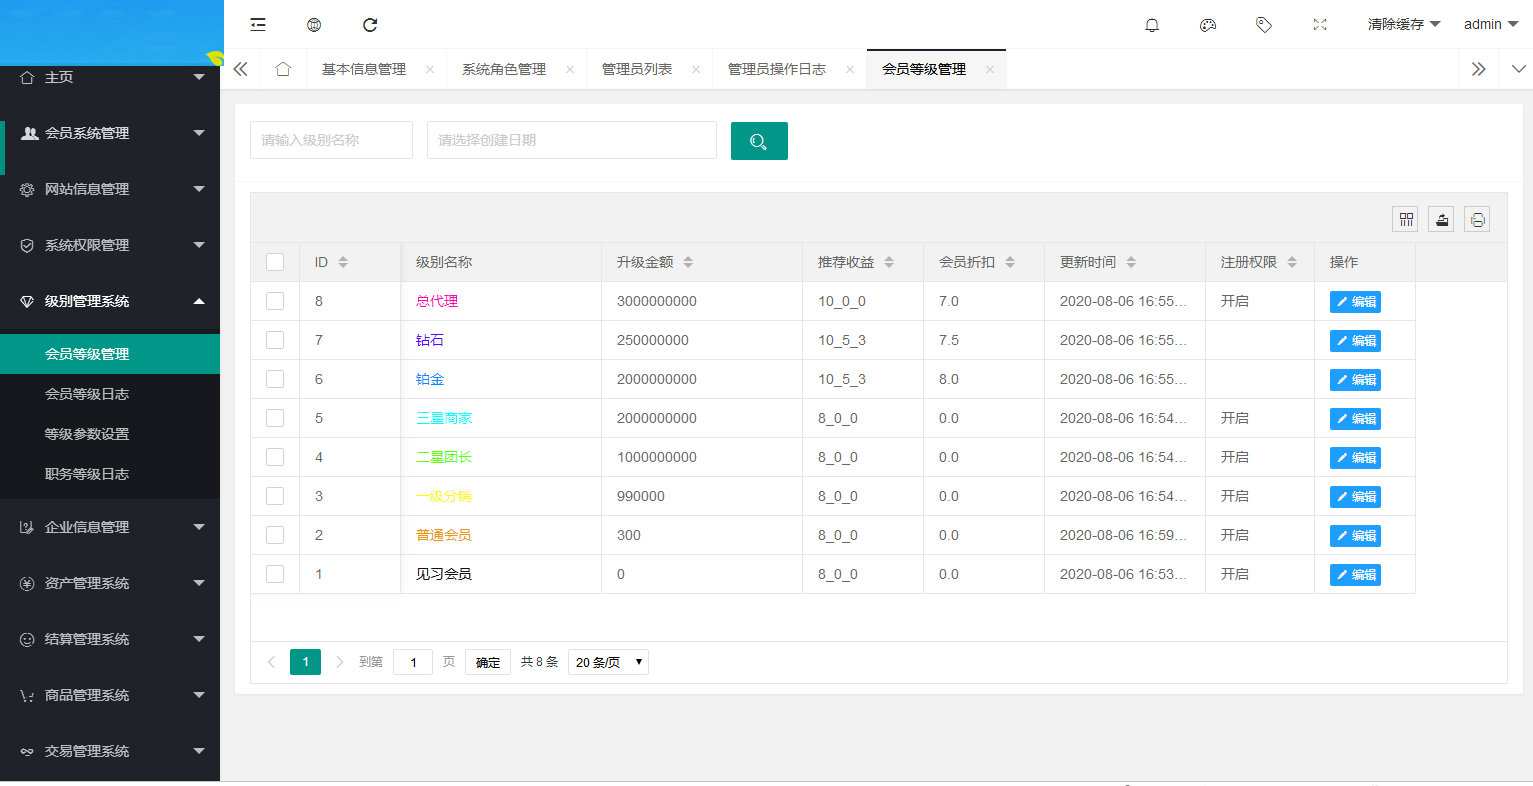Viewport: 1533px width, 786px height.
Task: Check the checkbox for 总代理 row
Action: click(x=274, y=301)
